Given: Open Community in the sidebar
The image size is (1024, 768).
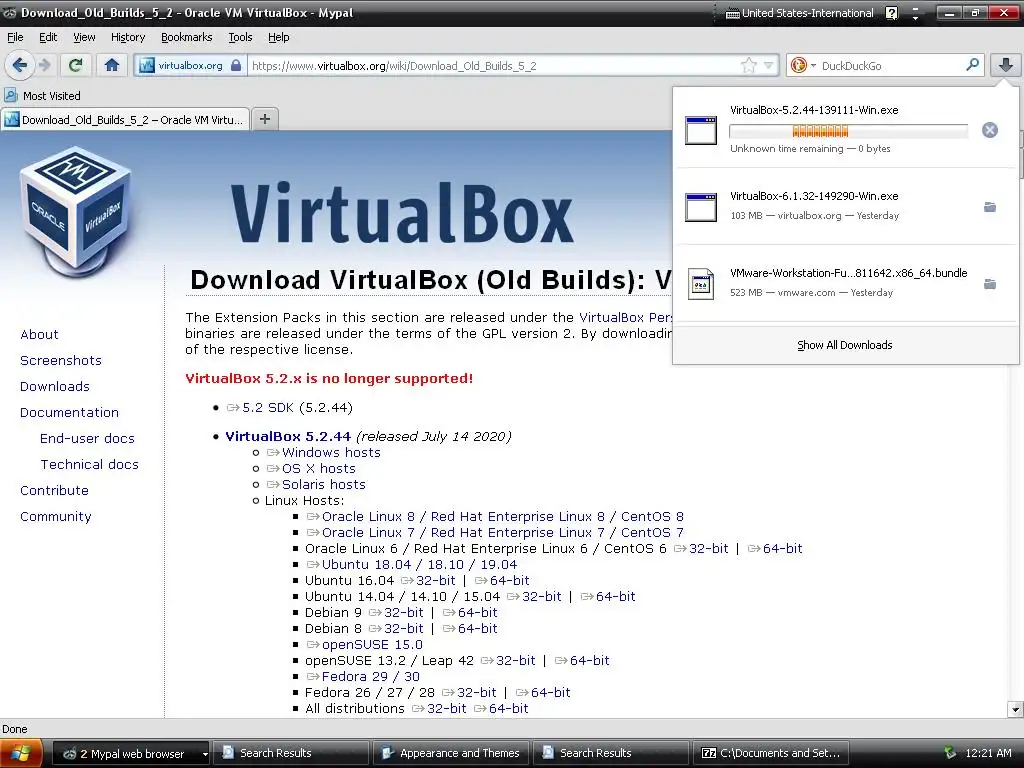Looking at the screenshot, I should click(56, 517).
